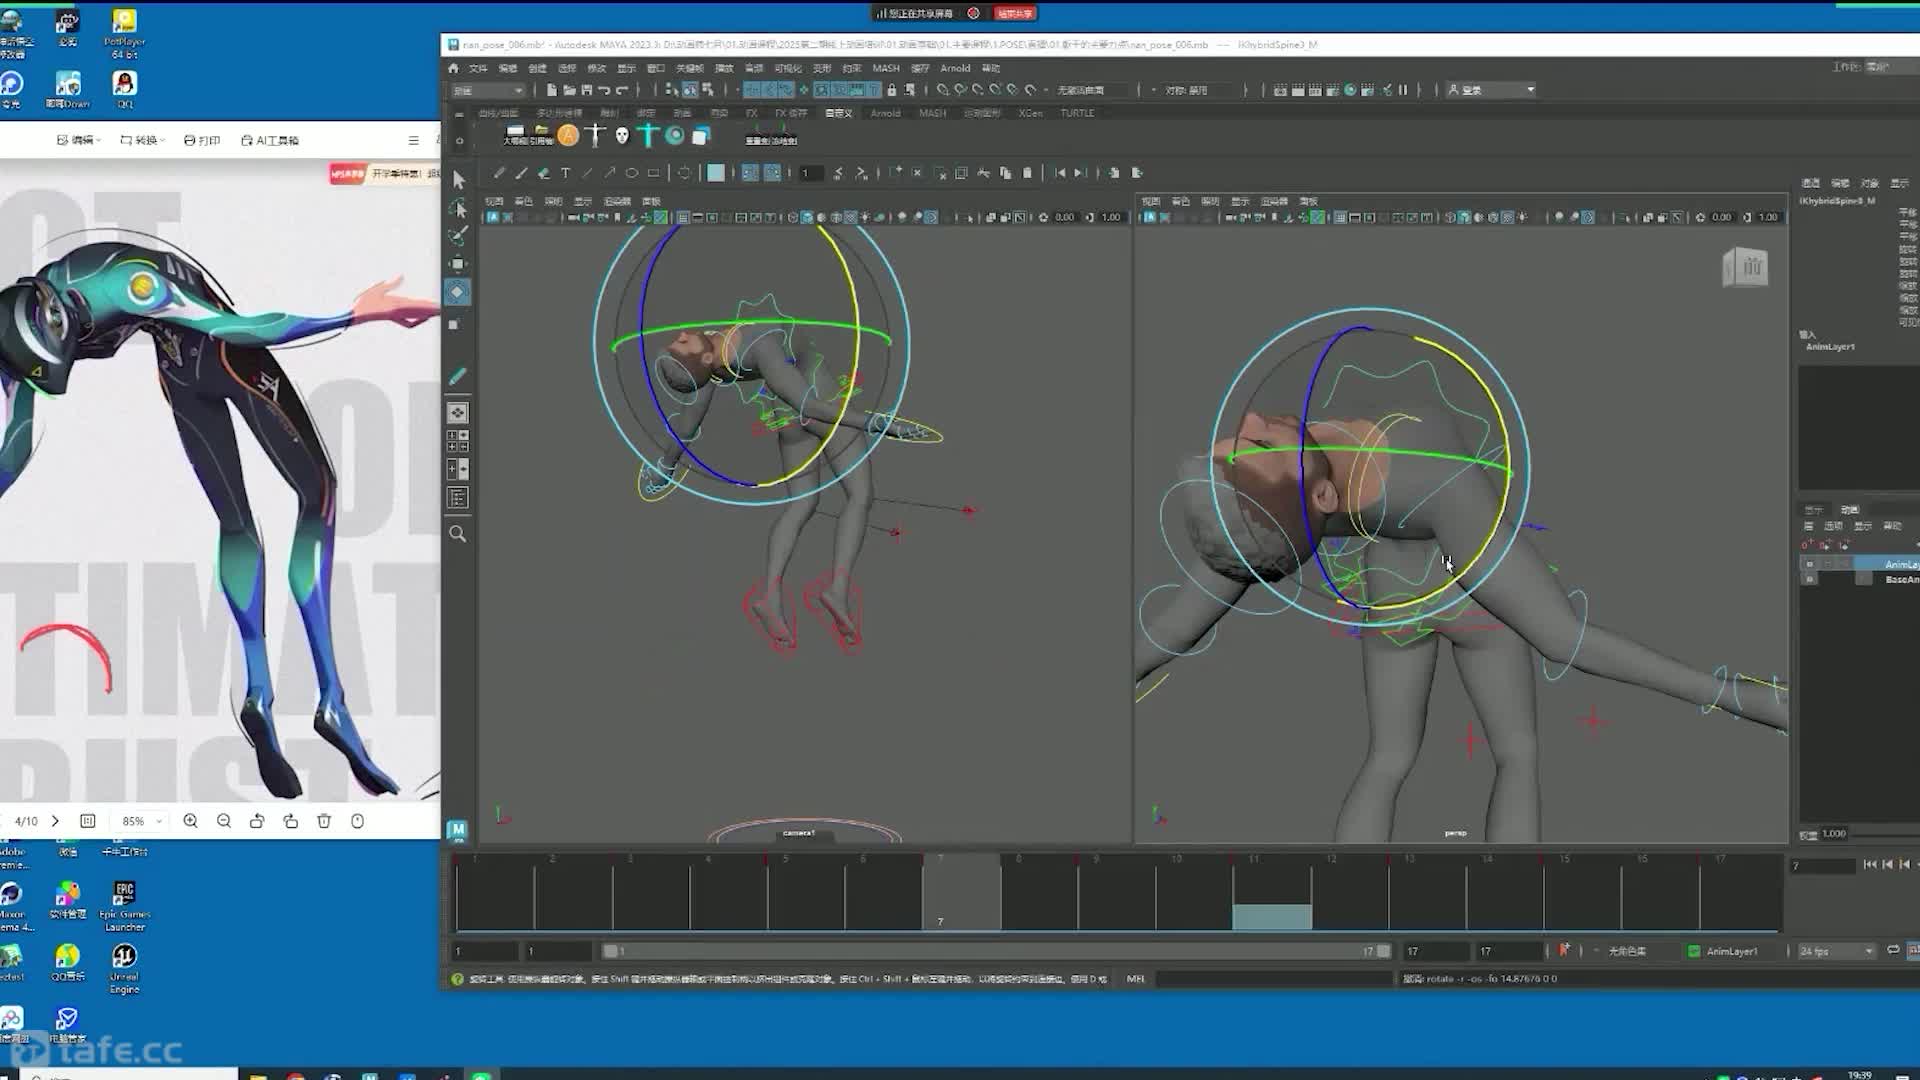This screenshot has height=1080, width=1920.
Task: Select the arrow Select tool in Maya toolbox
Action: click(458, 180)
